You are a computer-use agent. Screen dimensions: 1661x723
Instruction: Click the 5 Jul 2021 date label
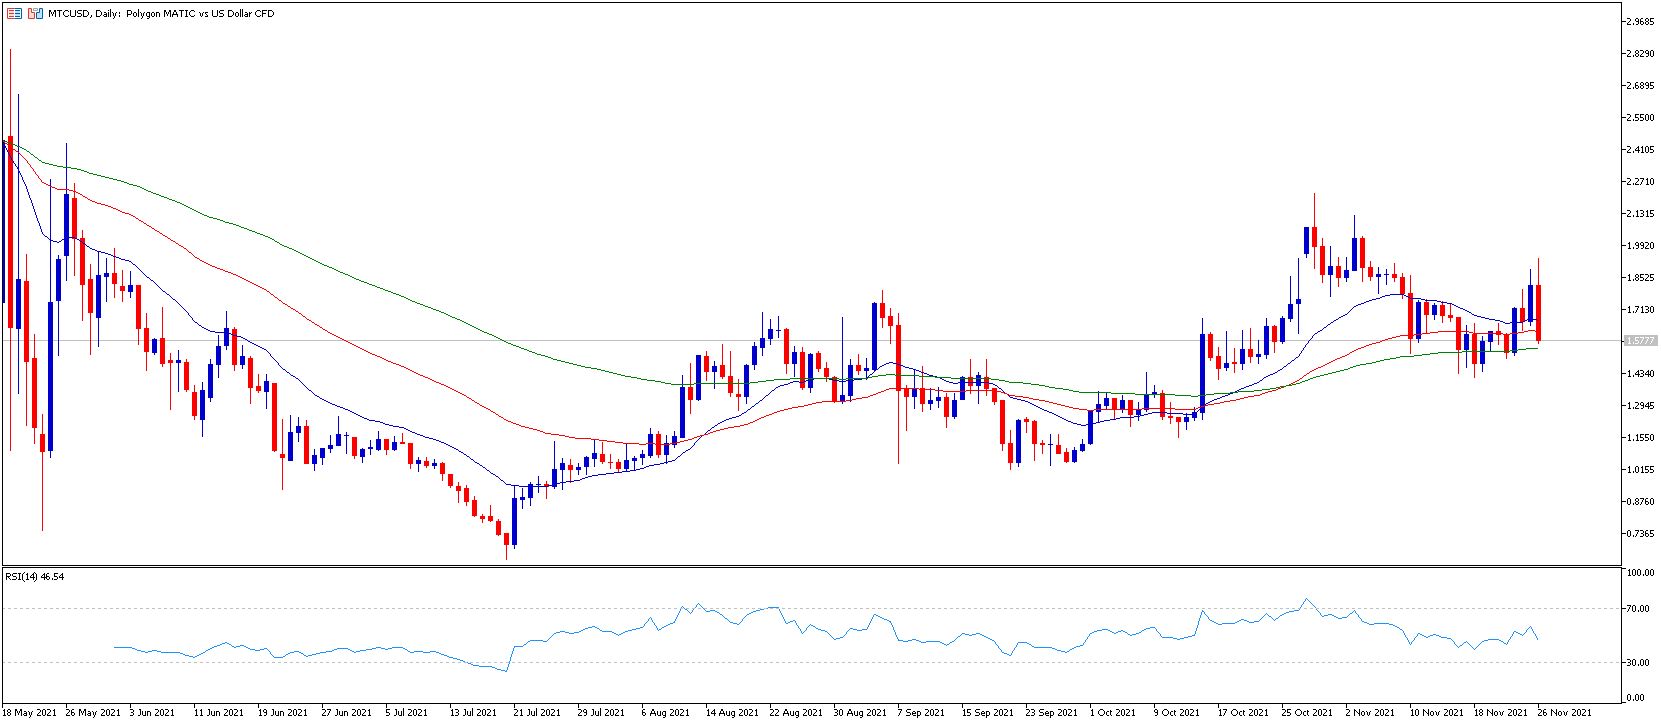407,713
